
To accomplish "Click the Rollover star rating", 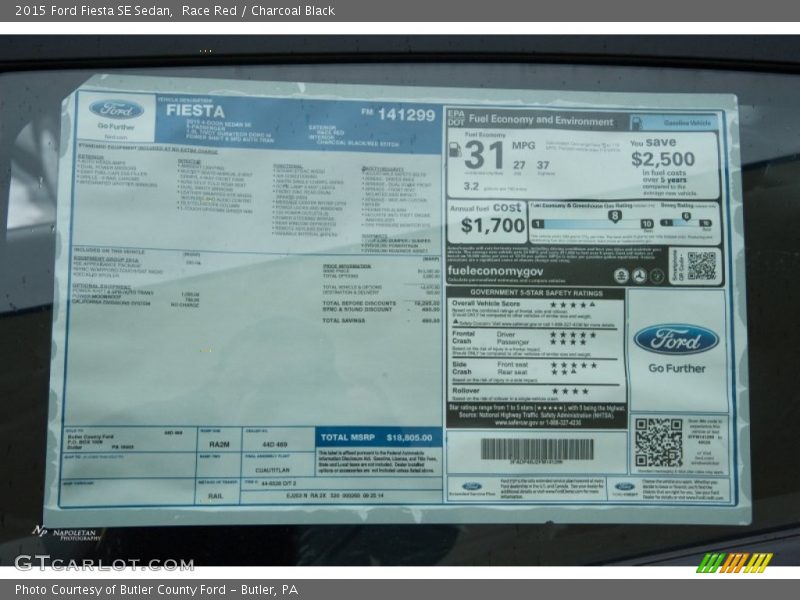I will (570, 391).
